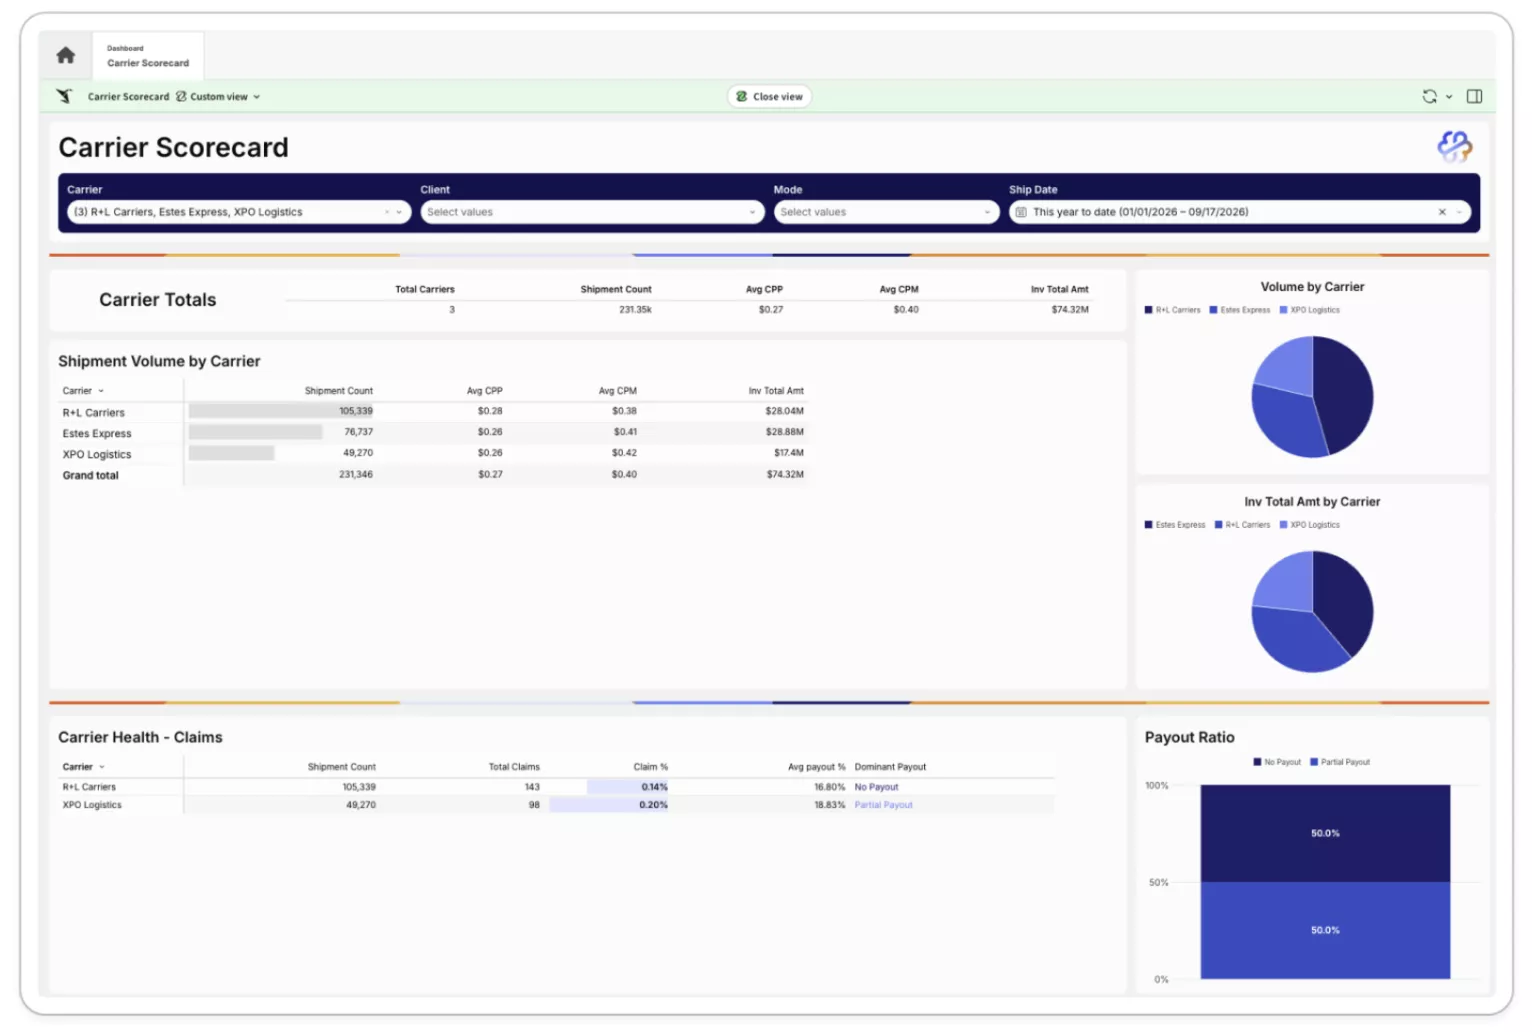Click the Avg CPM column header in Shipment Volume
The height and width of the screenshot is (1032, 1532).
click(x=618, y=391)
